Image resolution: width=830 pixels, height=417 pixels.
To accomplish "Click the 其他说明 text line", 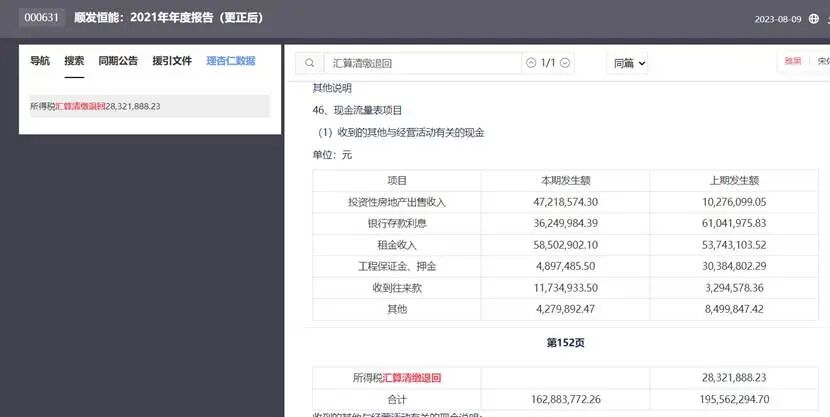I will click(x=332, y=88).
